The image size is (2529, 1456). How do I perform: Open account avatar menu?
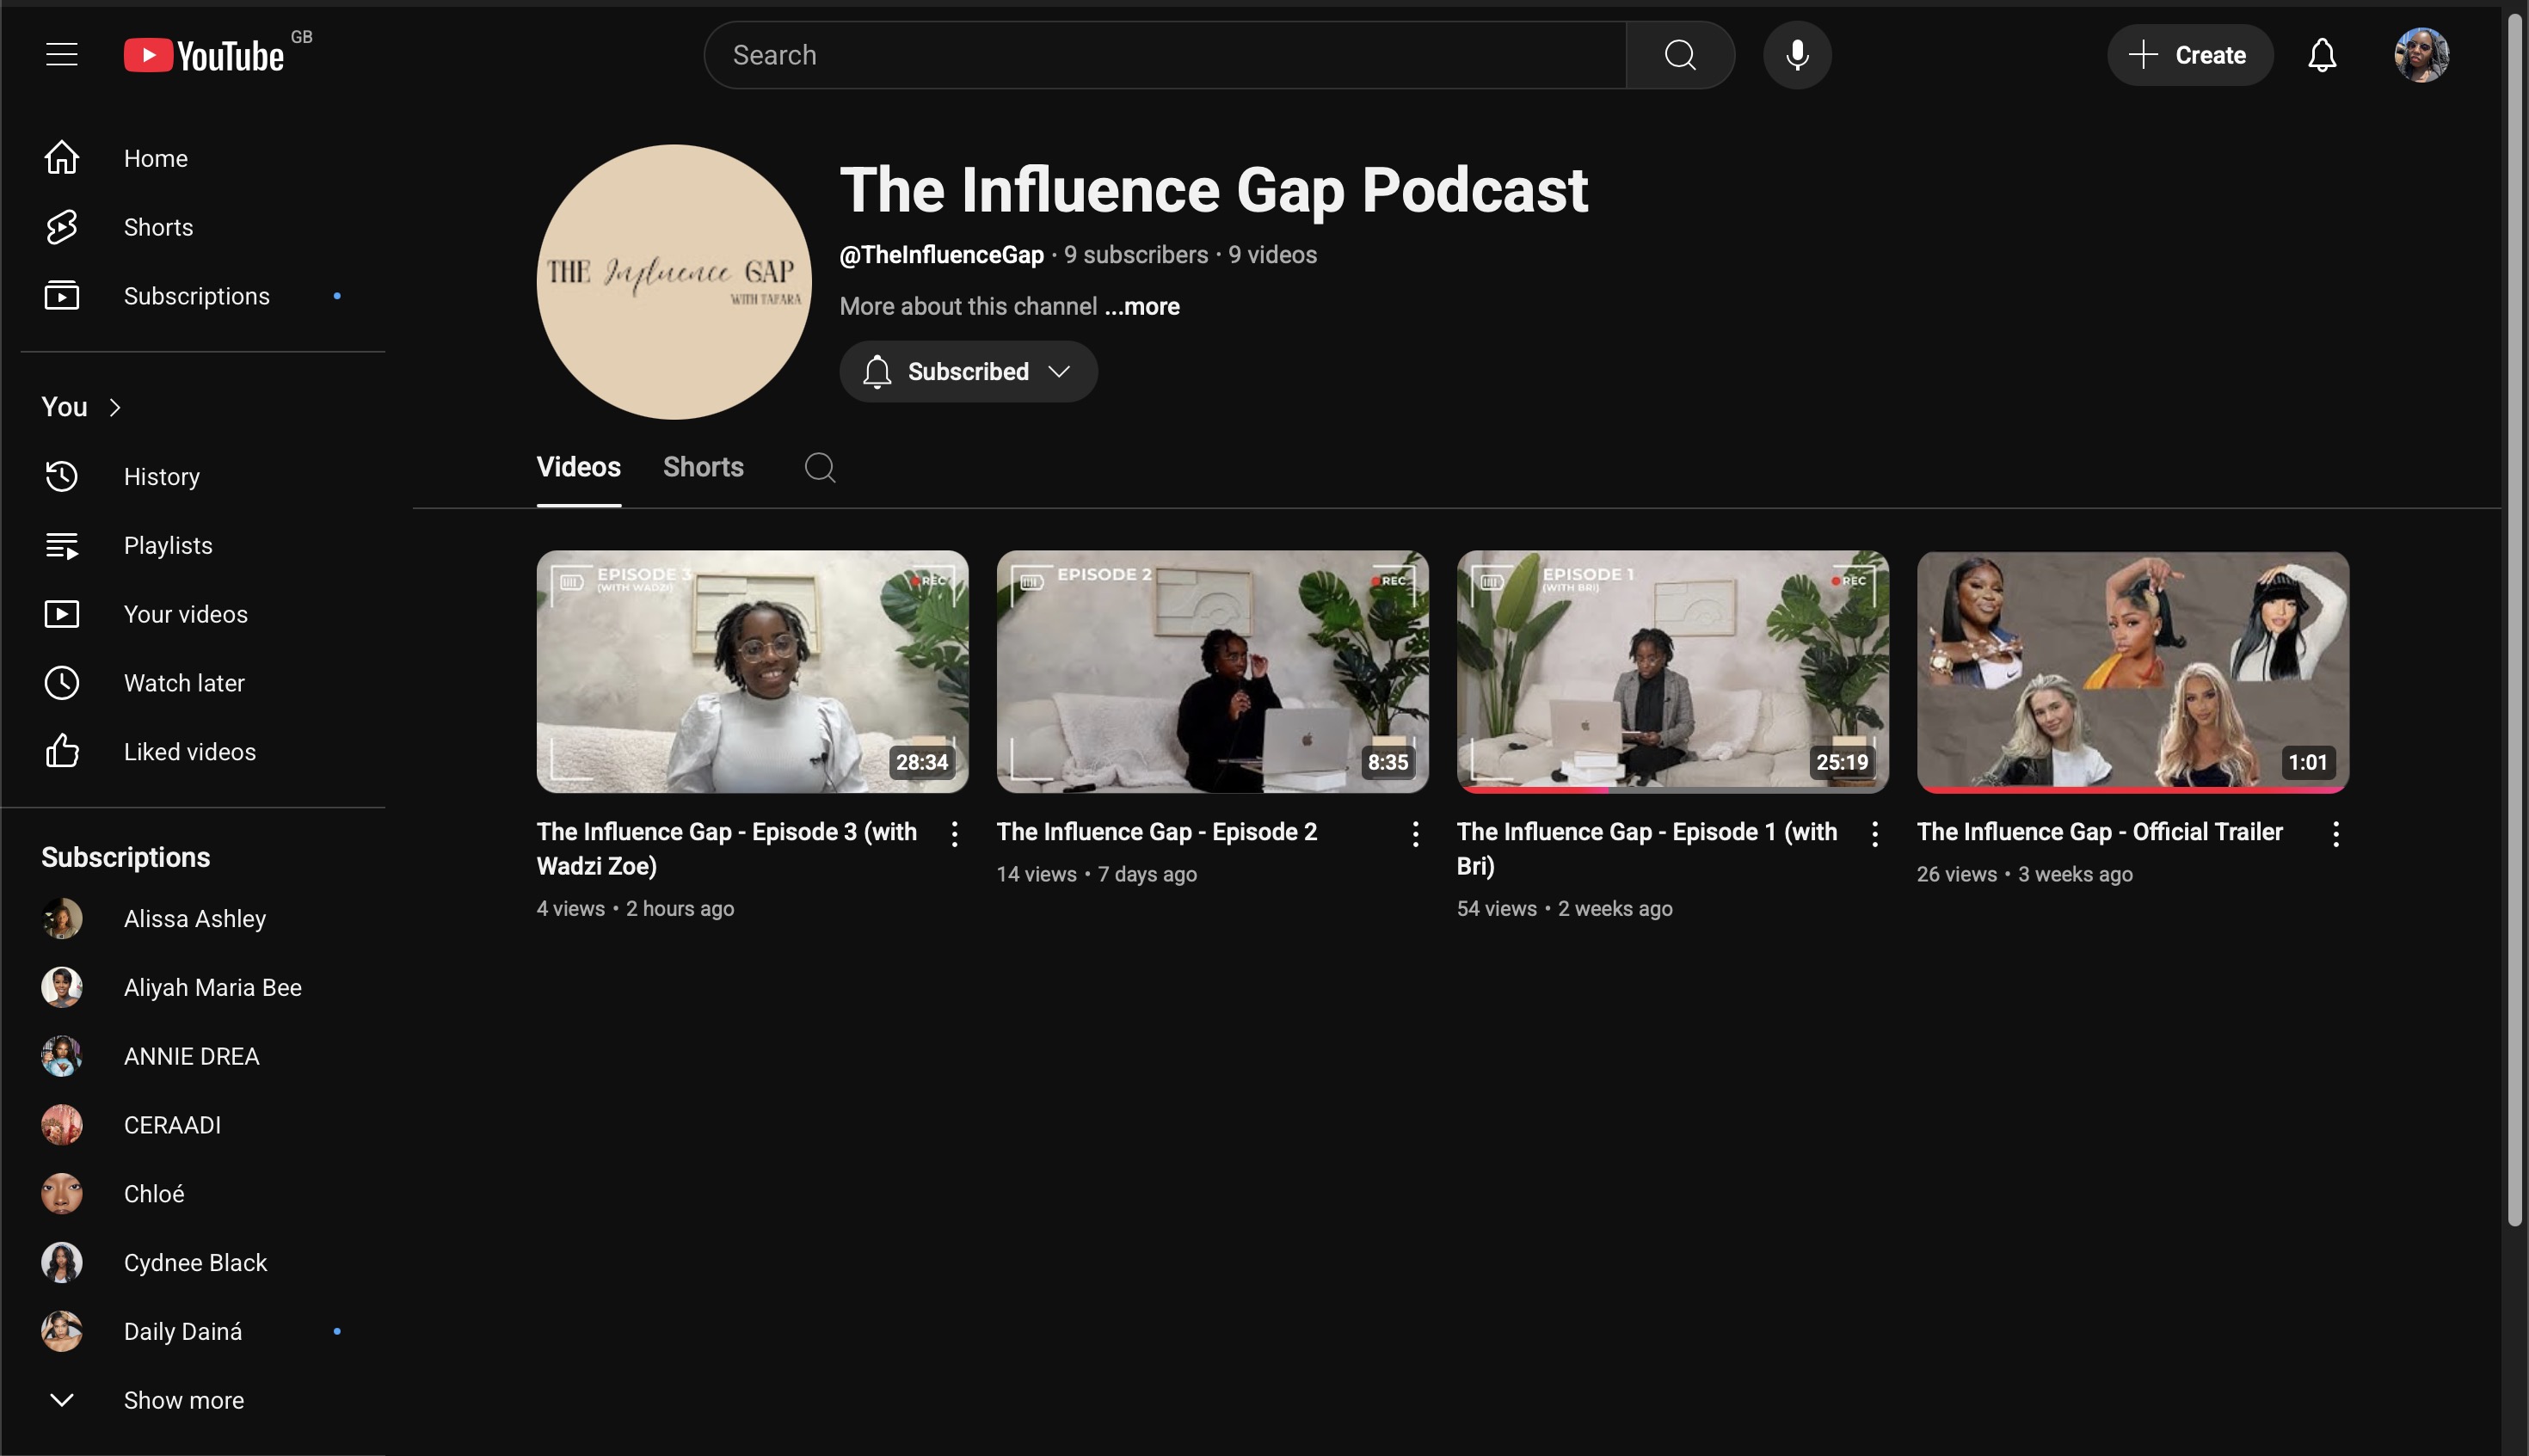(x=2421, y=55)
